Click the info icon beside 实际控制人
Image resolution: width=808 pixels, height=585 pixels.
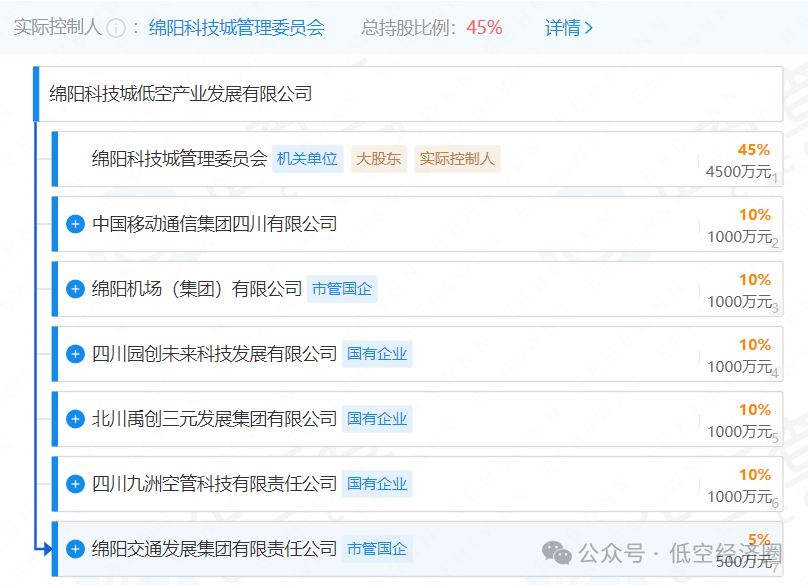(x=116, y=28)
